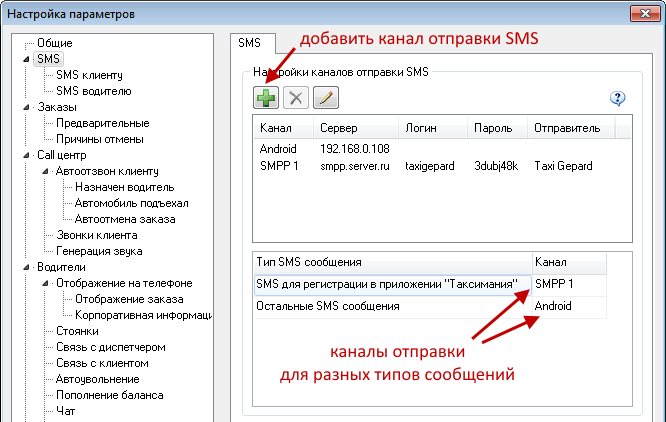Collapse the Call центр tree node
Screen dimensions: 666x422
[26, 155]
